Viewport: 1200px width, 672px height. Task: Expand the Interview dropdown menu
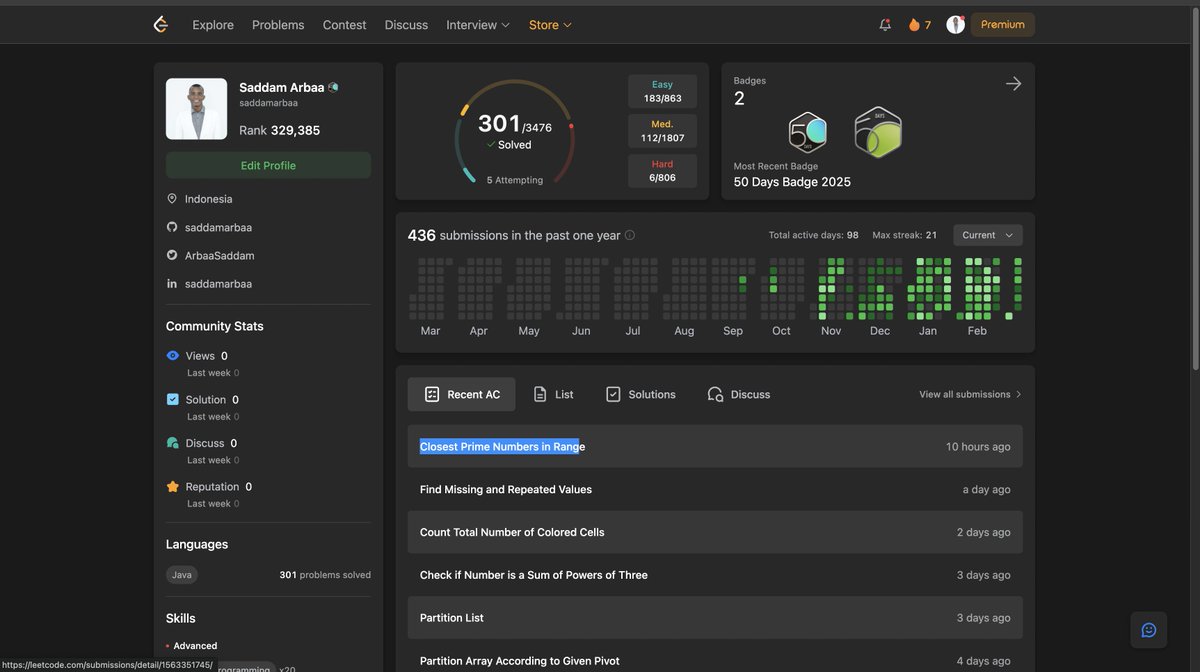tap(478, 25)
